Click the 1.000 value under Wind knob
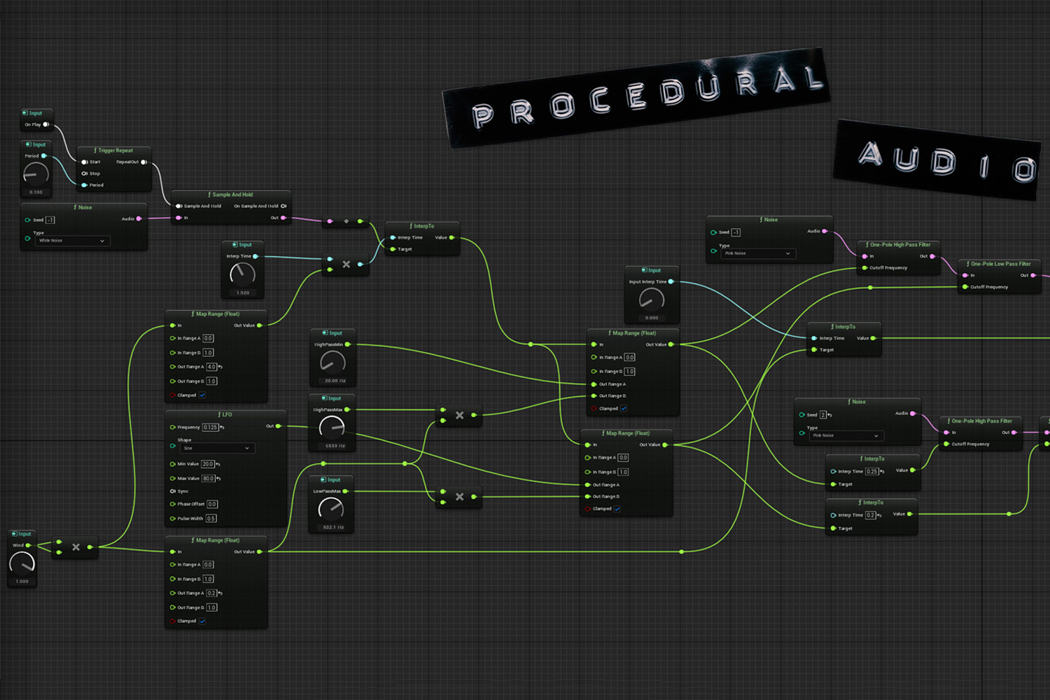The image size is (1050, 700). click(21, 581)
